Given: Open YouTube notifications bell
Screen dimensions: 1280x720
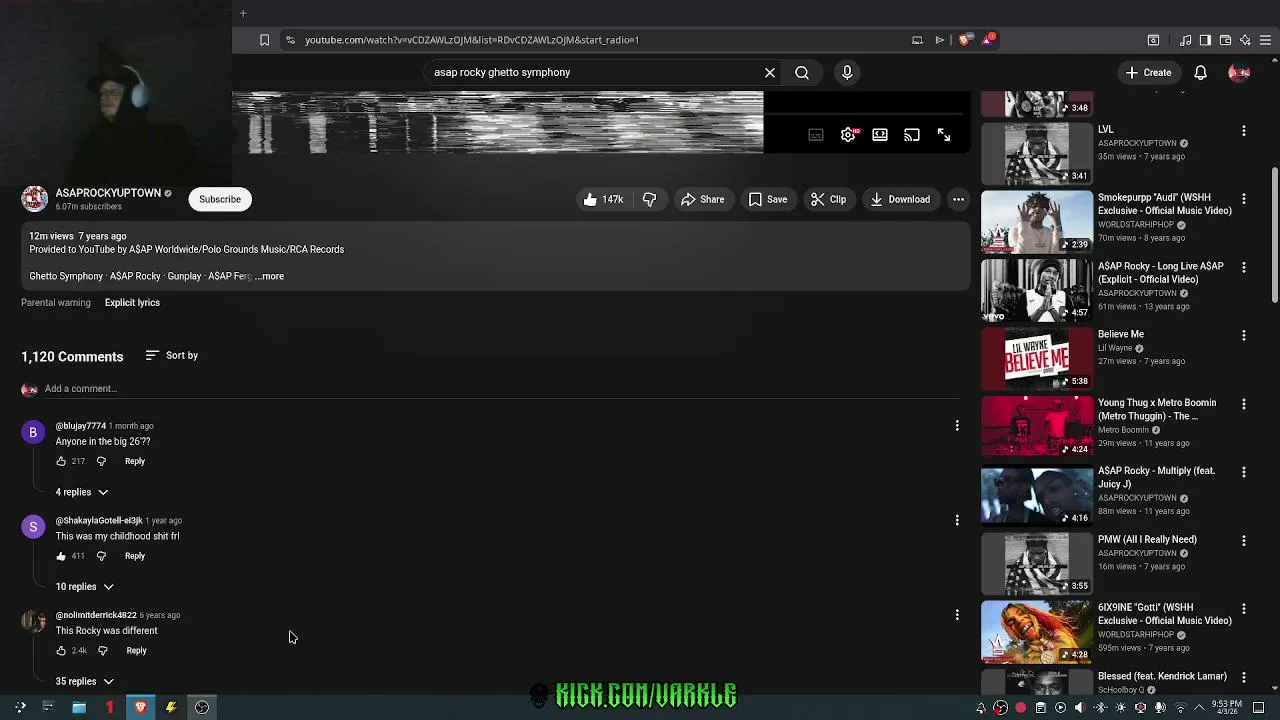Looking at the screenshot, I should tap(1201, 73).
